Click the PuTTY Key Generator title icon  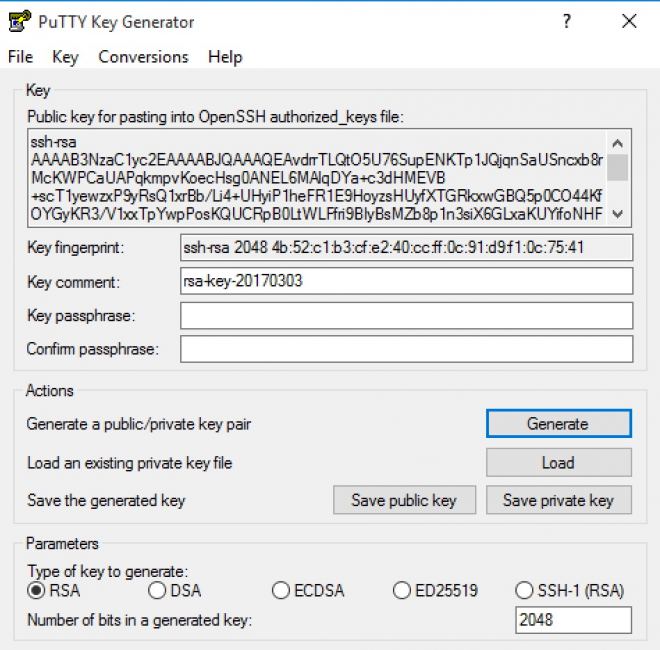click(19, 21)
